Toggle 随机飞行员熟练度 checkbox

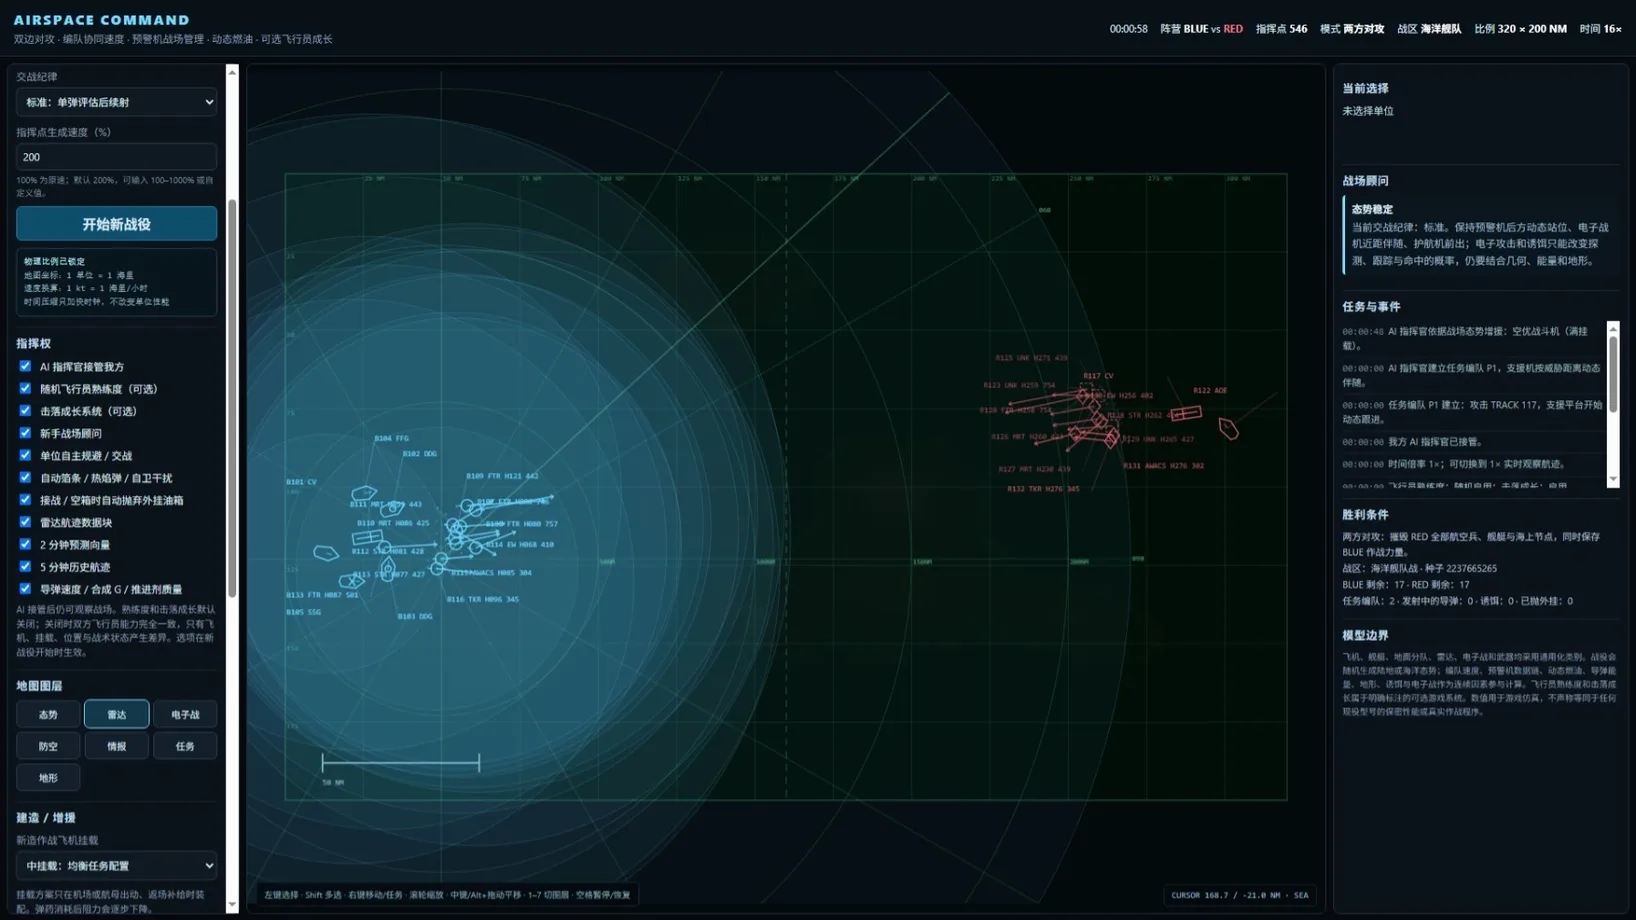[x=25, y=389]
